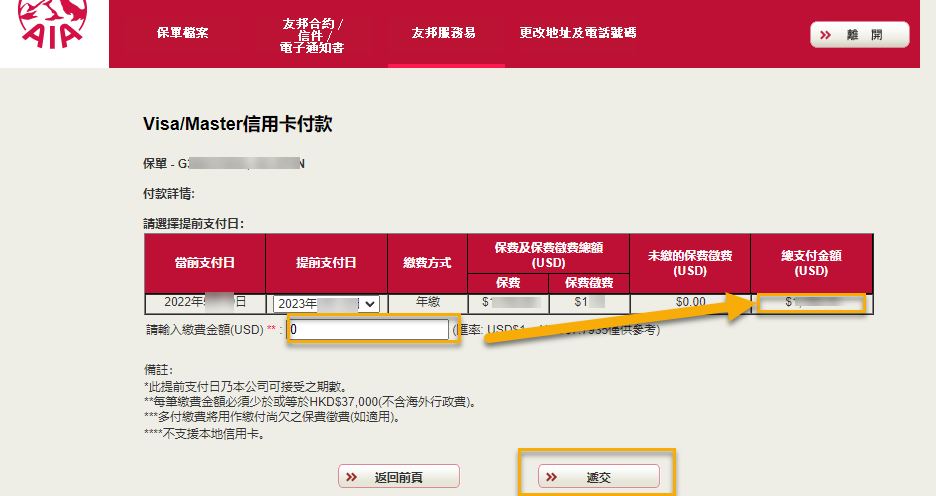936x496 pixels.
Task: Select the 年繳 payment mode cell
Action: [x=426, y=302]
